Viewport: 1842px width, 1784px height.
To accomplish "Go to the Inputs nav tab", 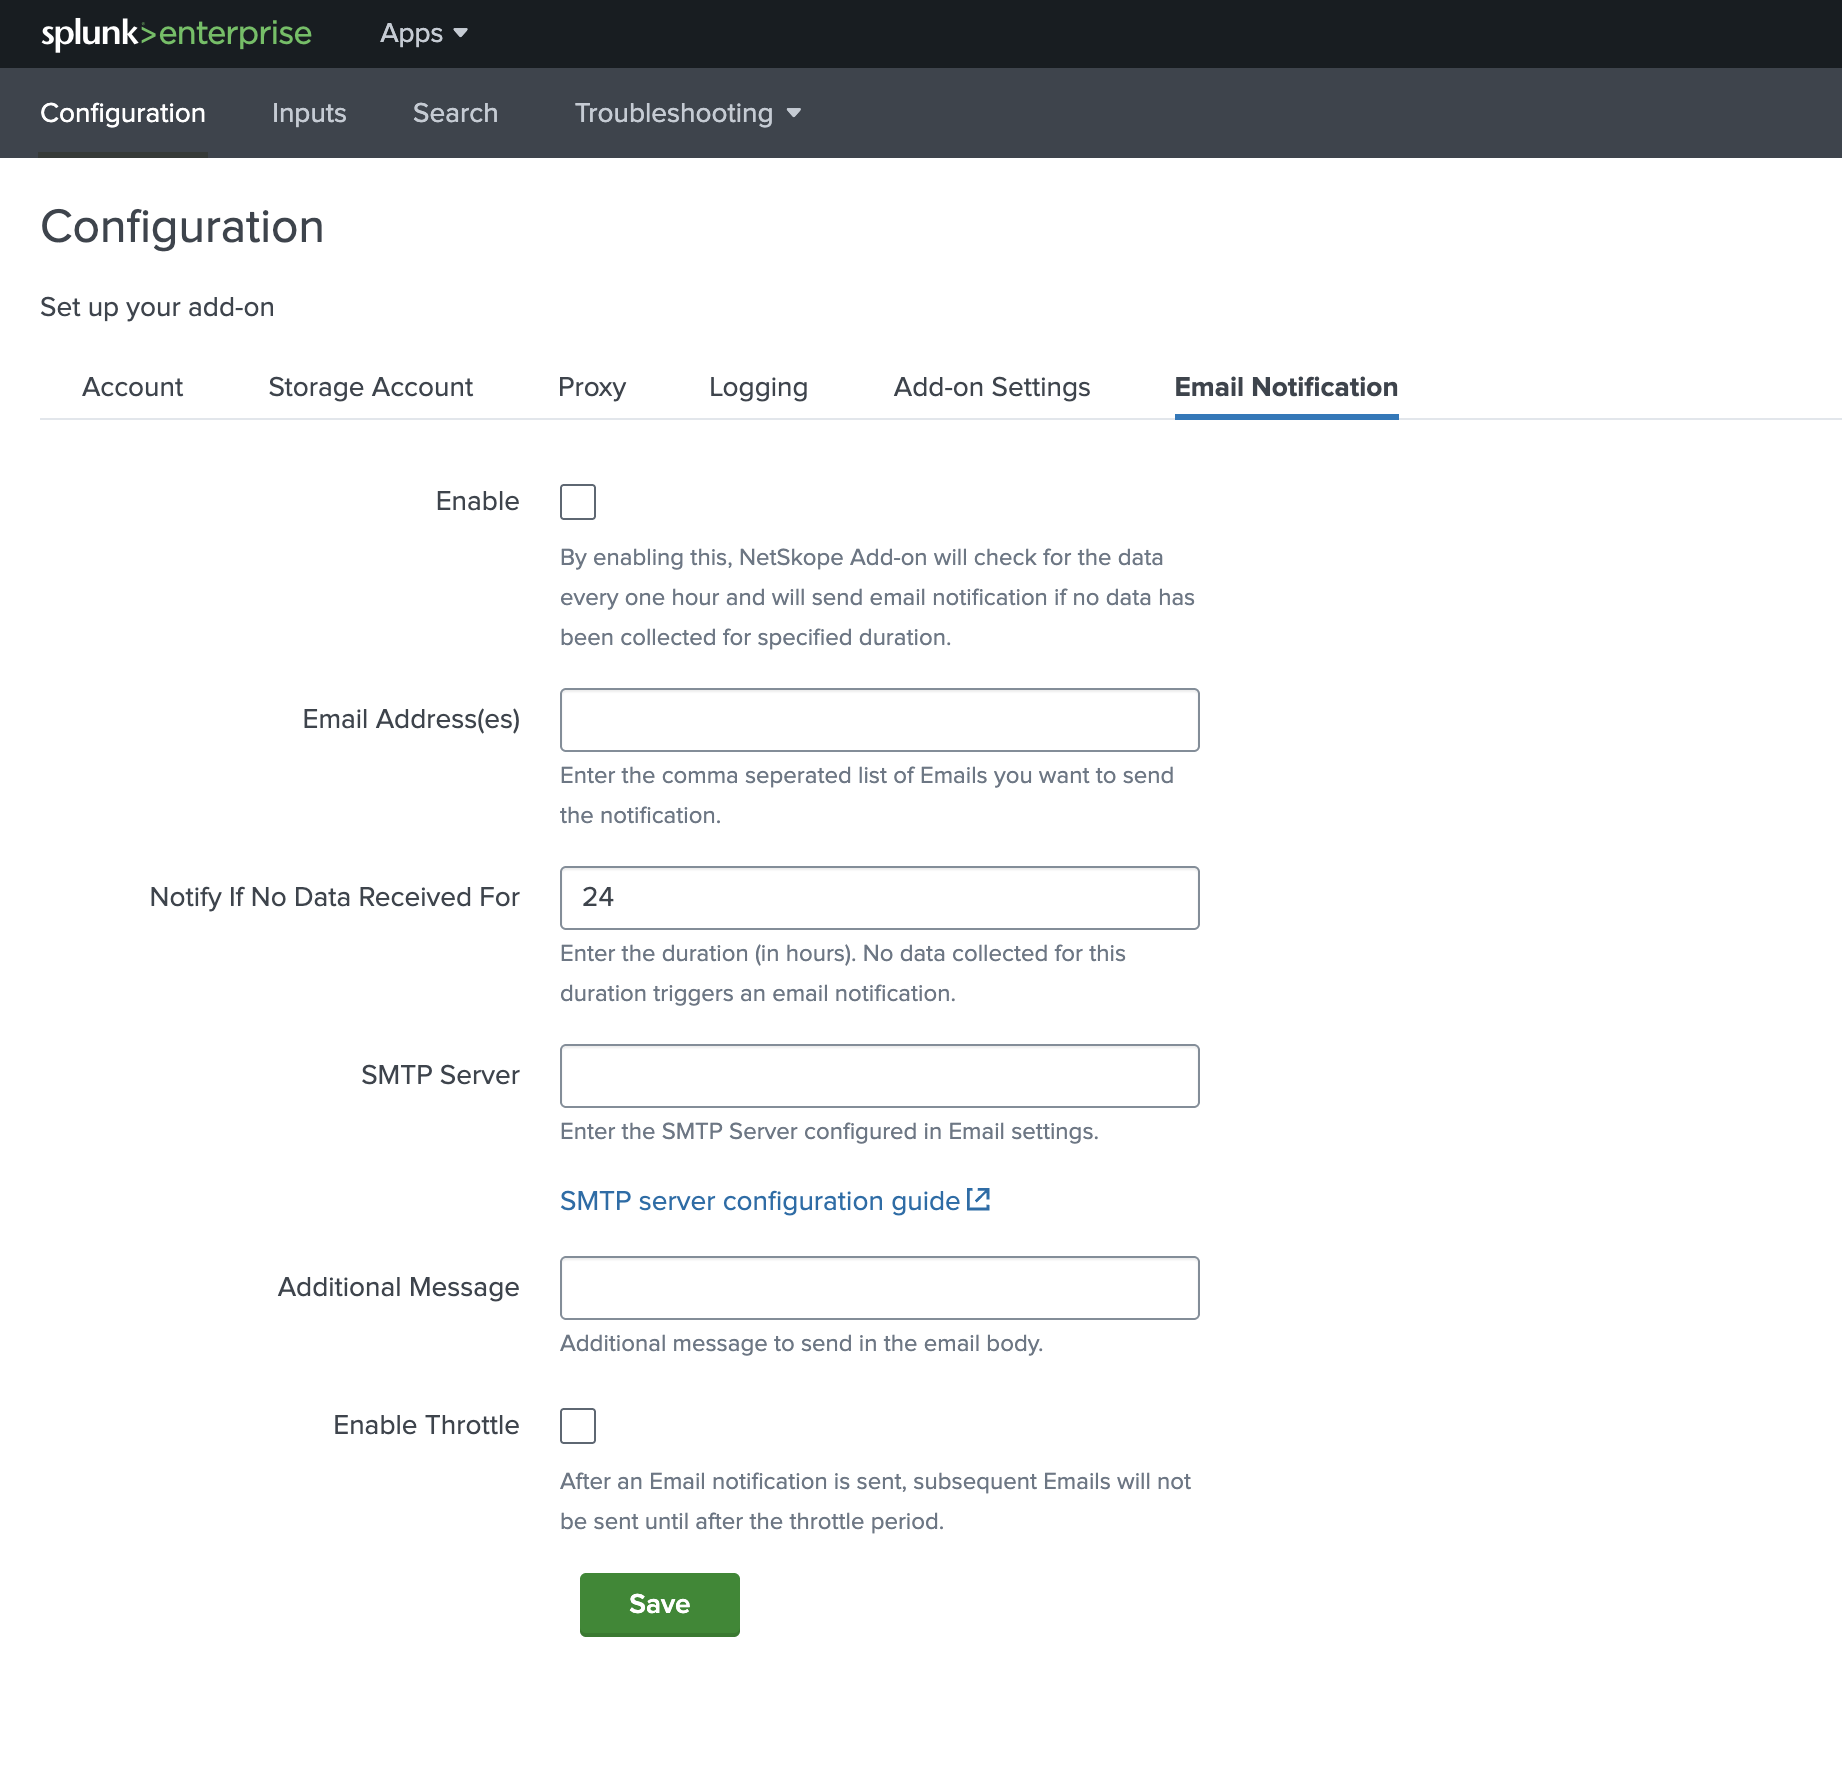I will (309, 113).
